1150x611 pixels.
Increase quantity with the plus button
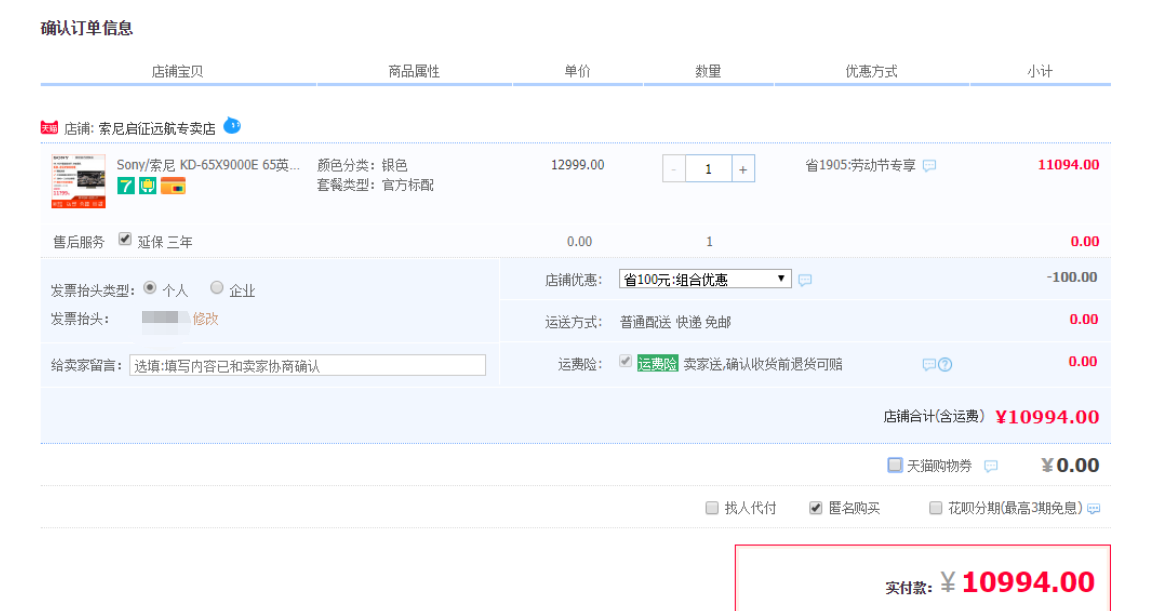(x=743, y=169)
